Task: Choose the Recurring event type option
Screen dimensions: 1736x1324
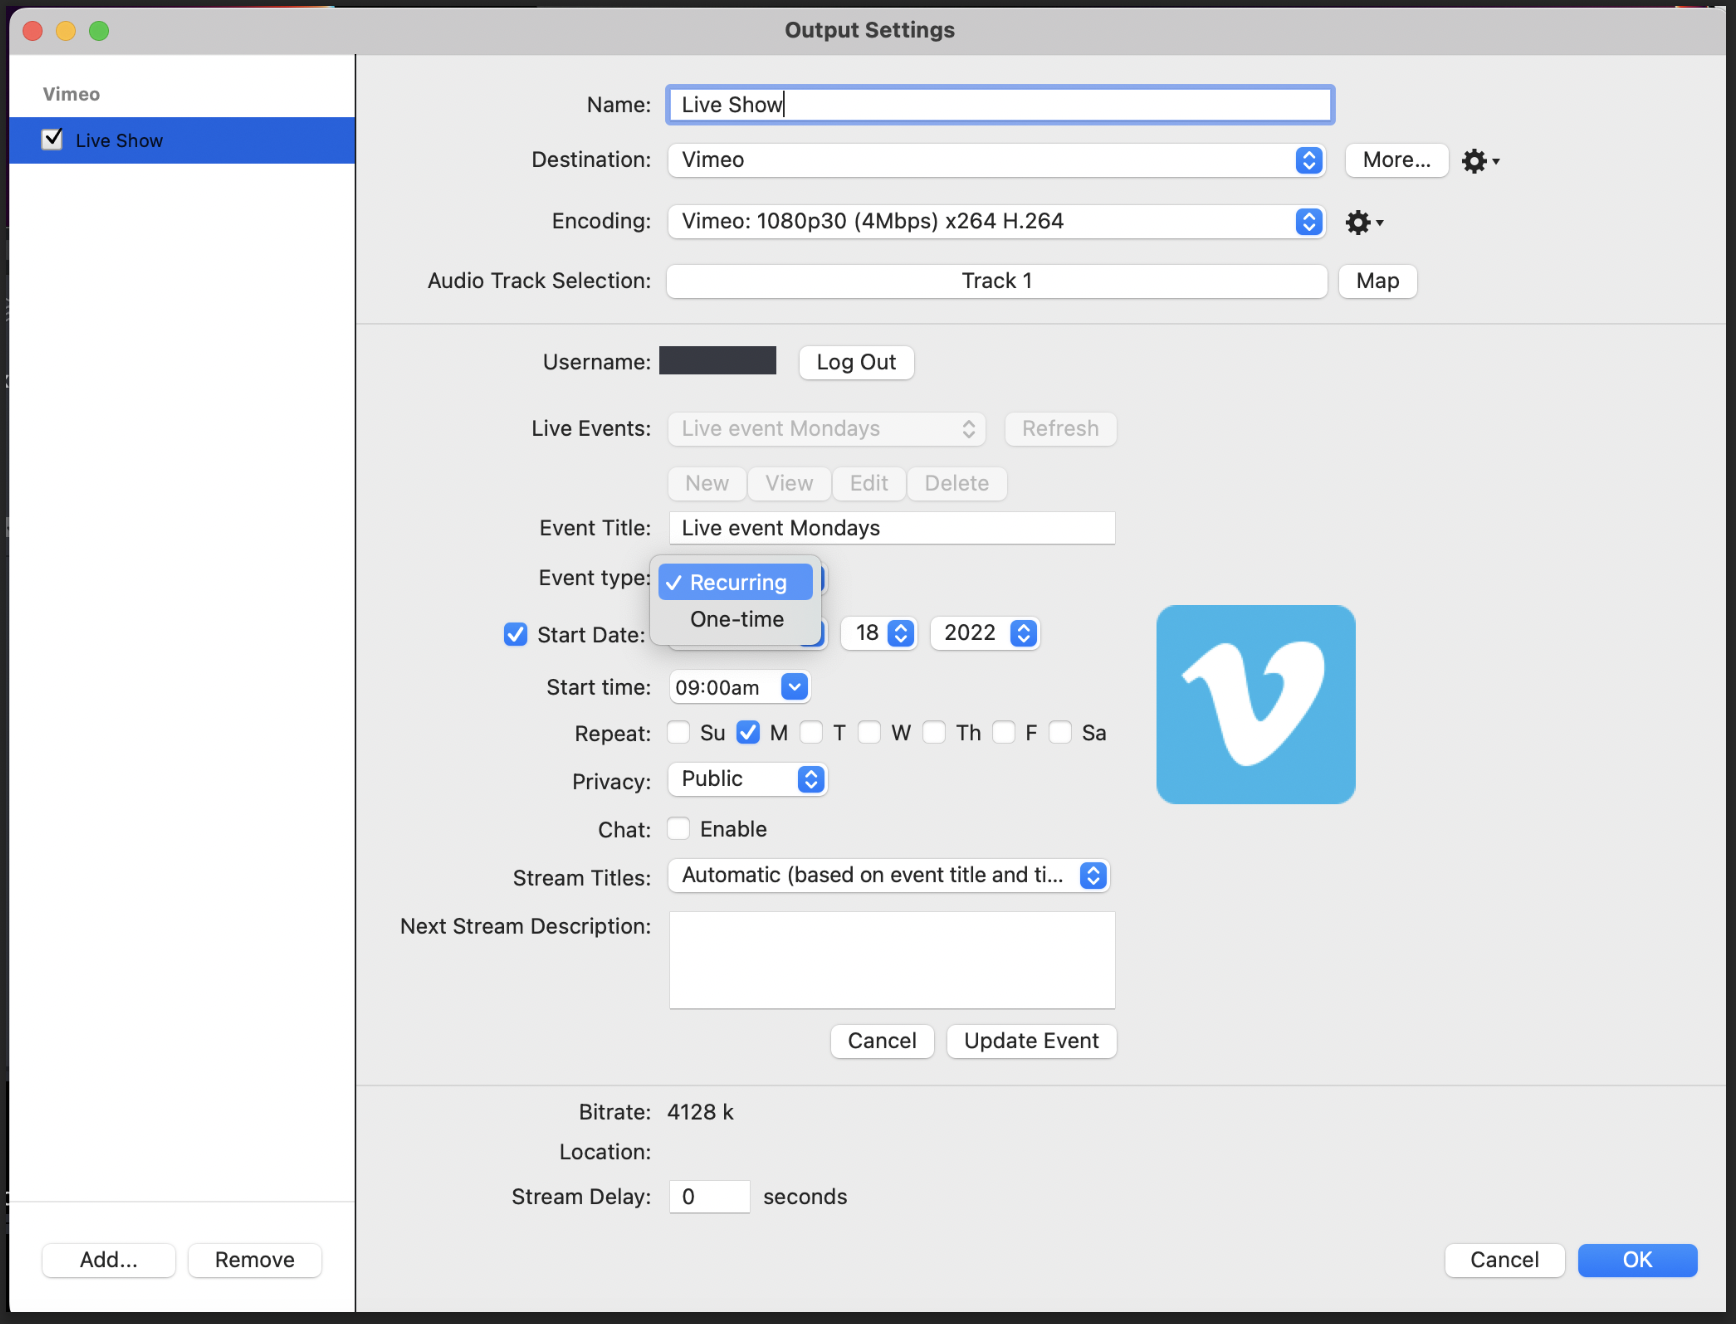Action: pos(737,582)
